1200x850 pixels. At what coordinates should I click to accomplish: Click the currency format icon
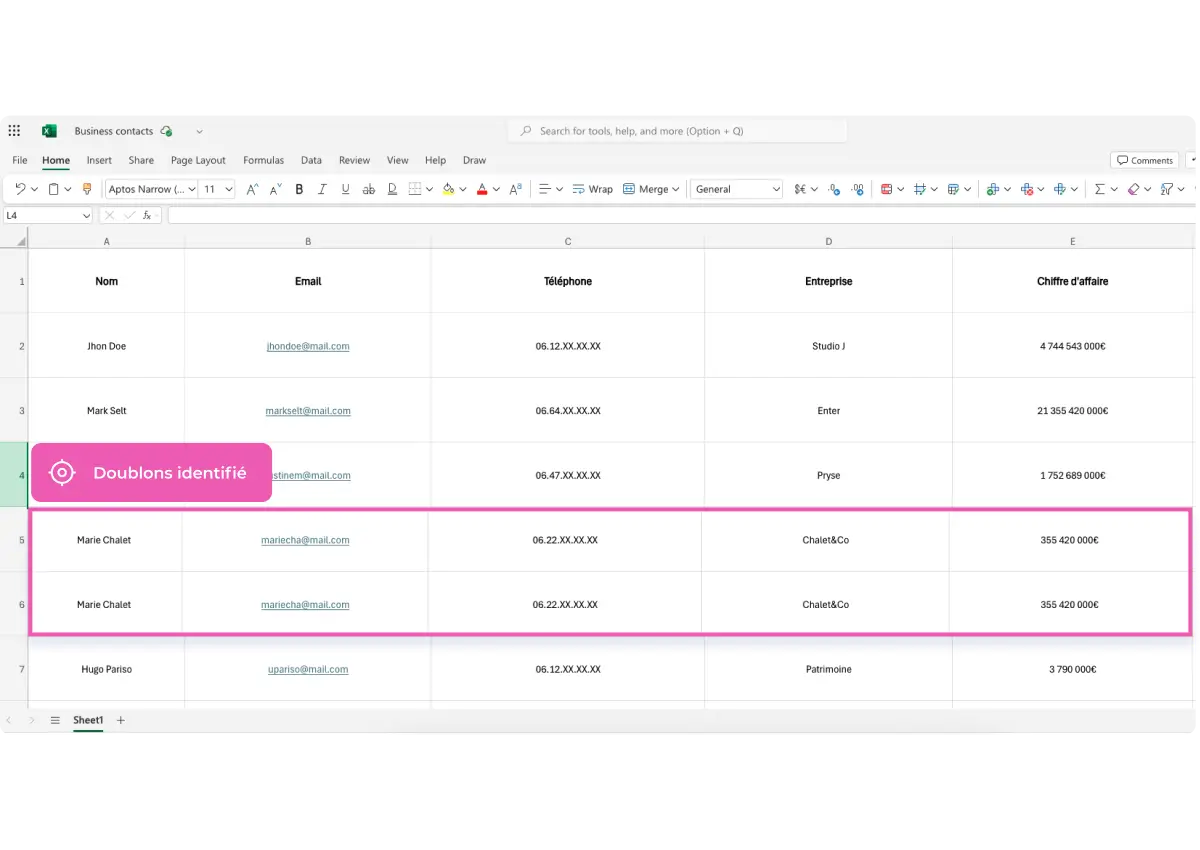point(800,189)
